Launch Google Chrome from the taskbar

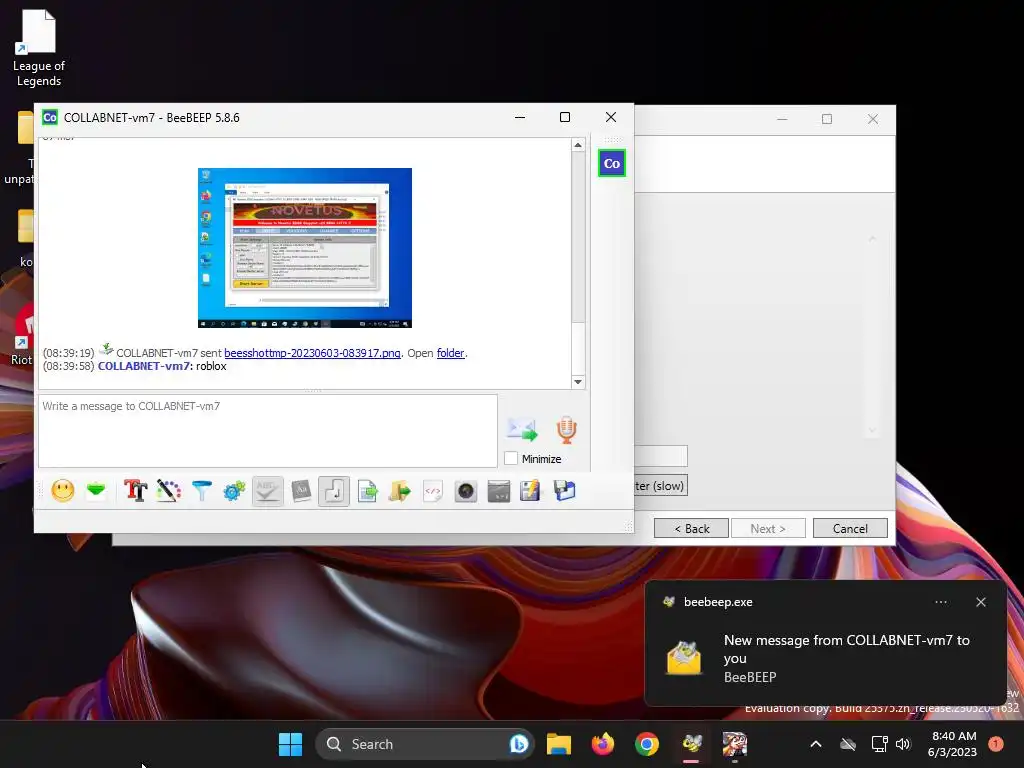click(x=647, y=744)
